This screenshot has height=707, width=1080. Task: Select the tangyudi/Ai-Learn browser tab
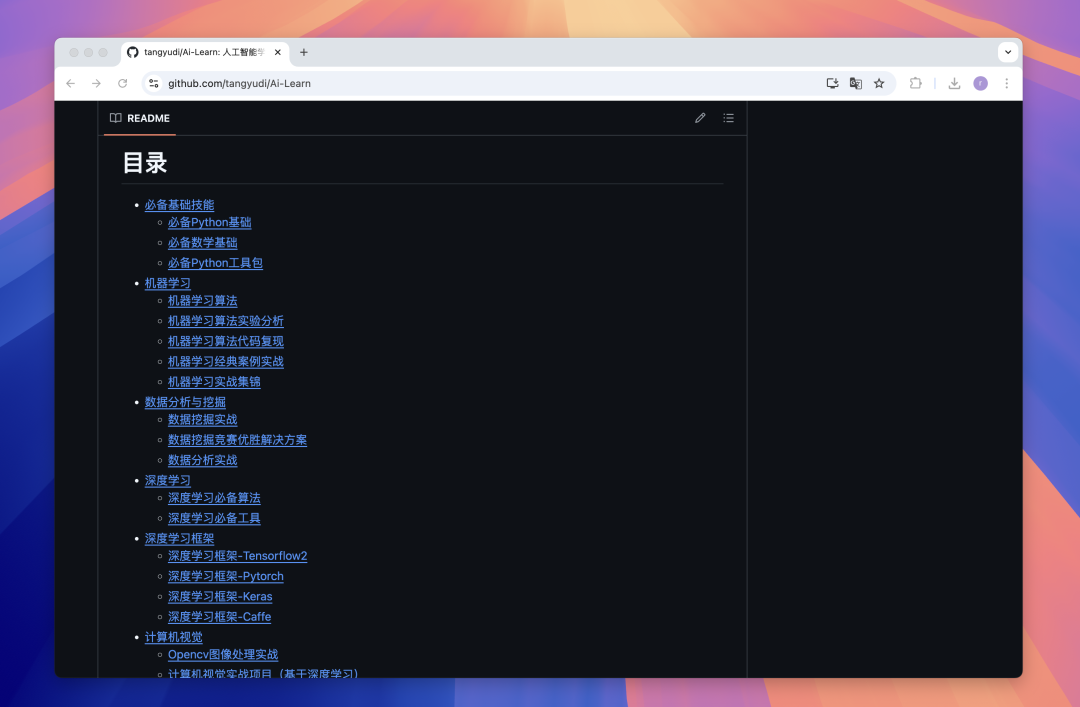[205, 52]
